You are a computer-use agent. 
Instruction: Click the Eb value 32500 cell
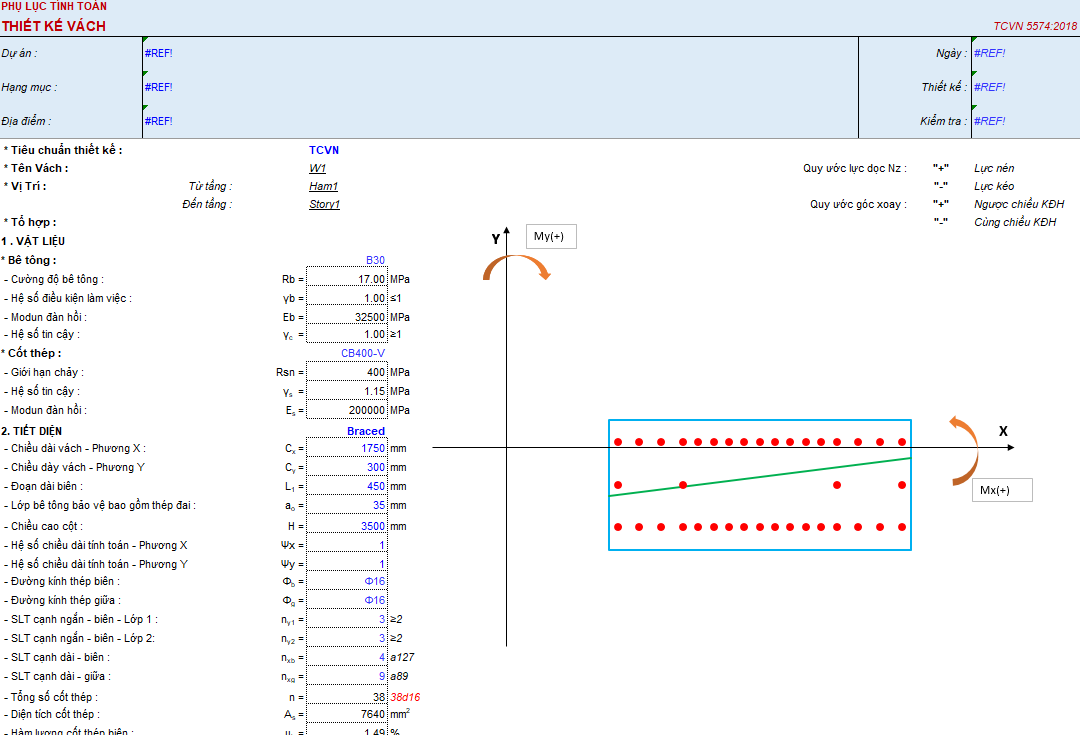(346, 317)
